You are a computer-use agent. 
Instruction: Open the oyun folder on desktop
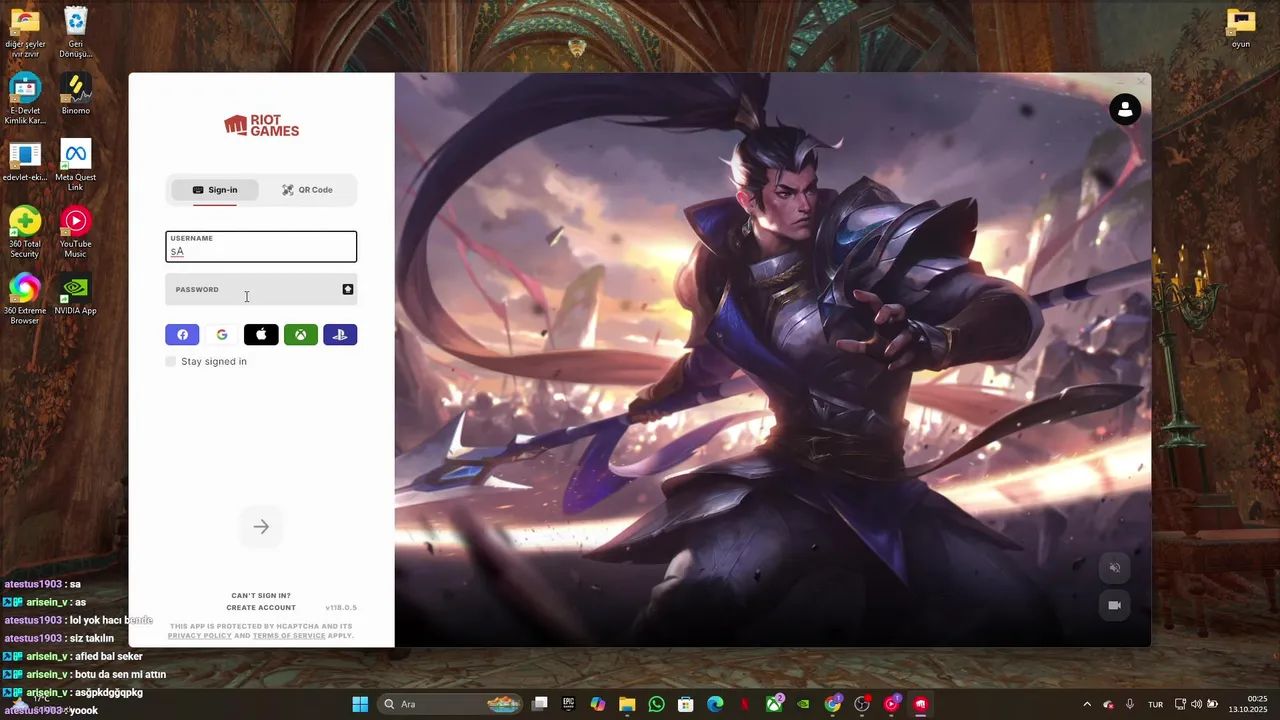pos(1241,28)
